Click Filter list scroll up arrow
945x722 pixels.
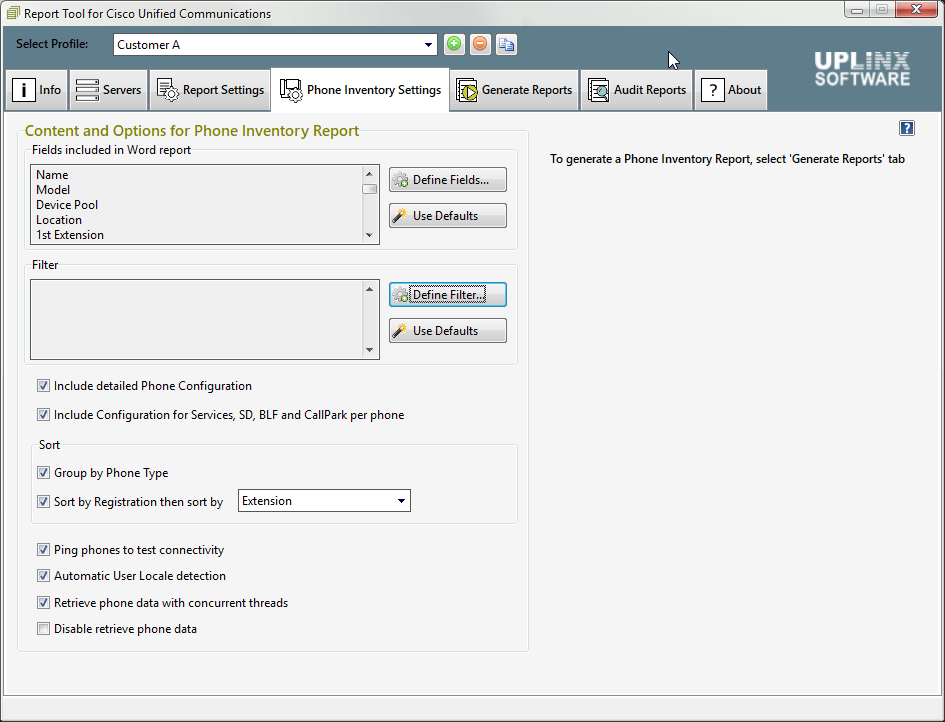tap(369, 289)
